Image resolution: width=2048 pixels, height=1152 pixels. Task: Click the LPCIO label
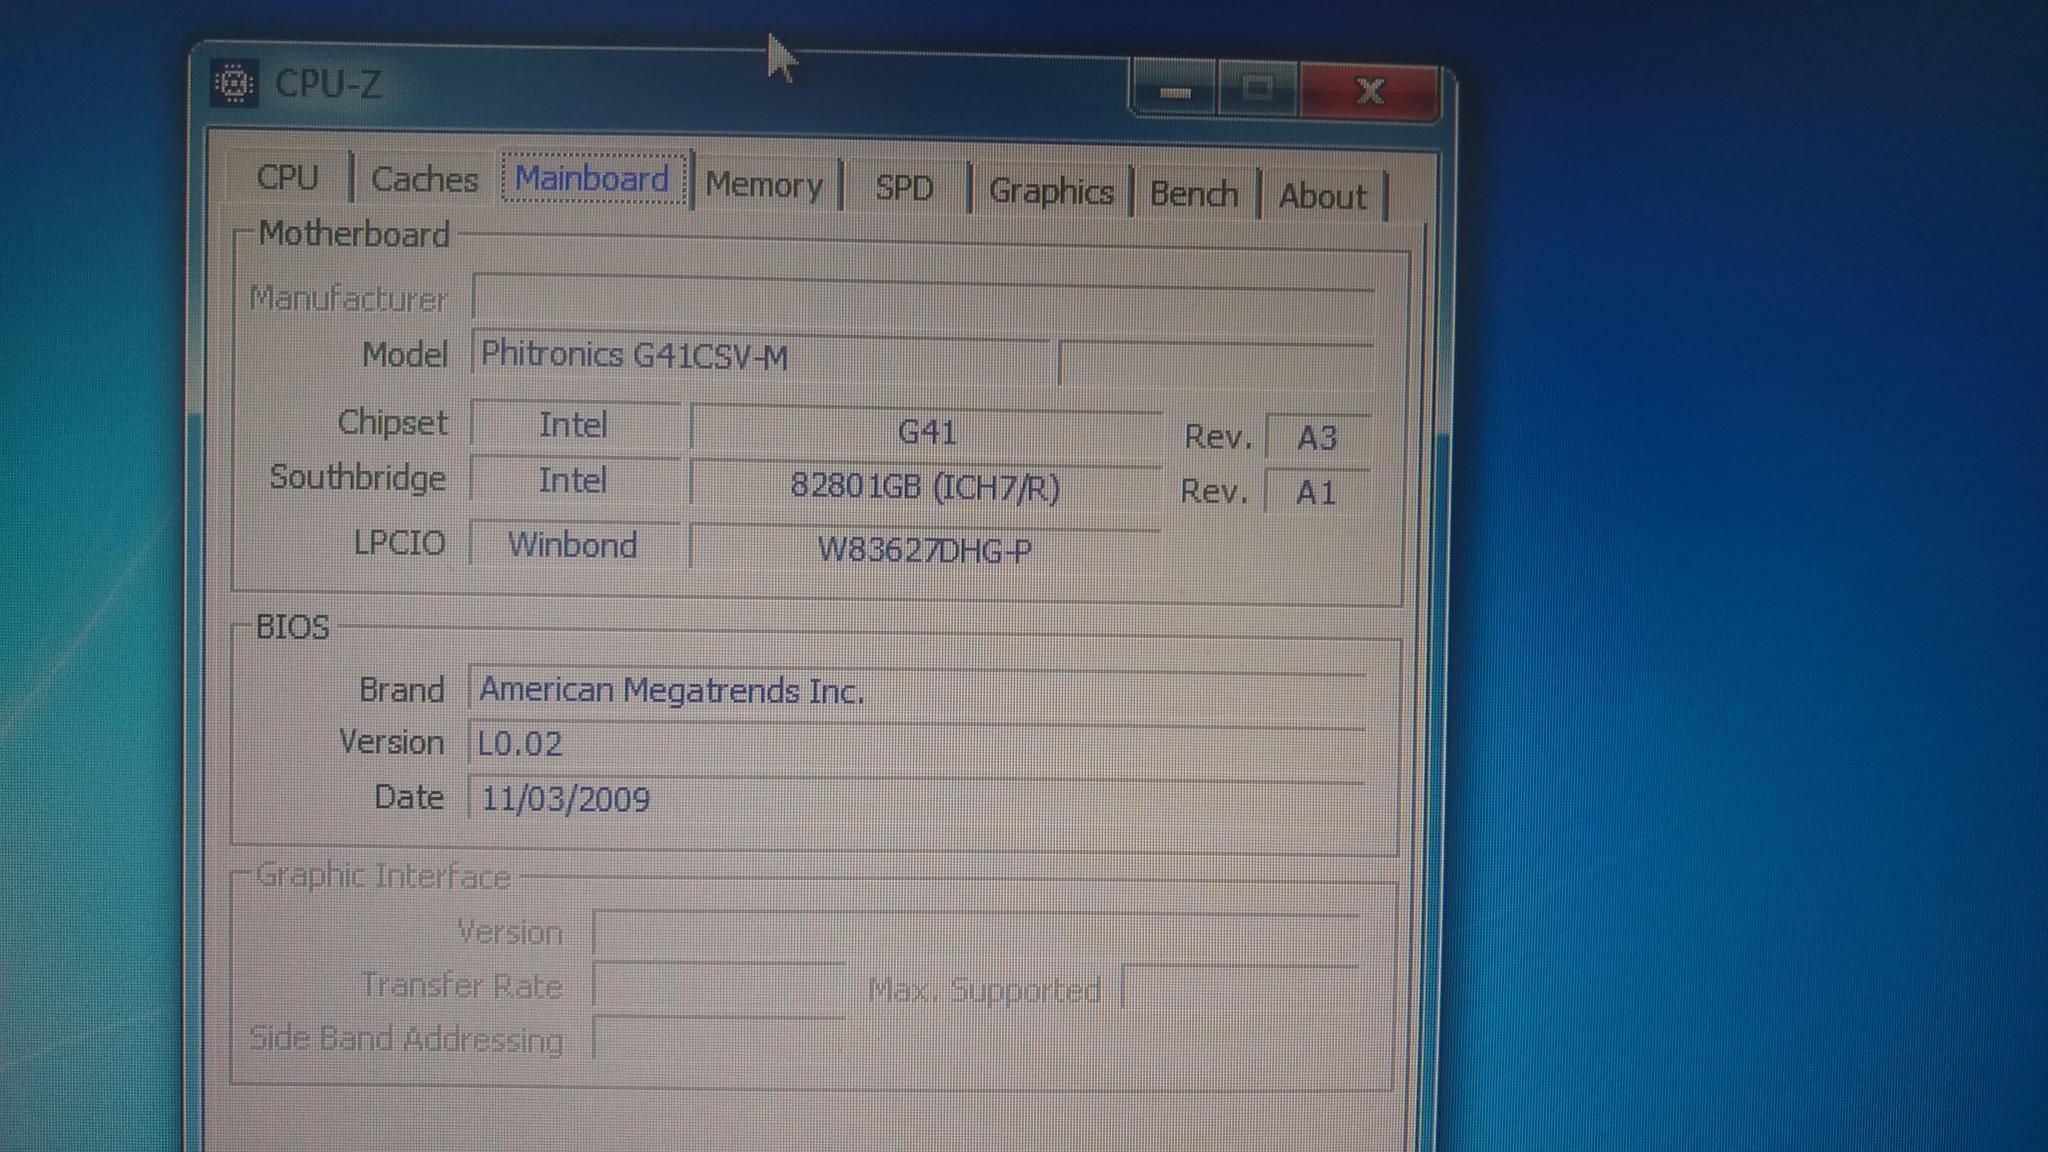click(x=400, y=543)
